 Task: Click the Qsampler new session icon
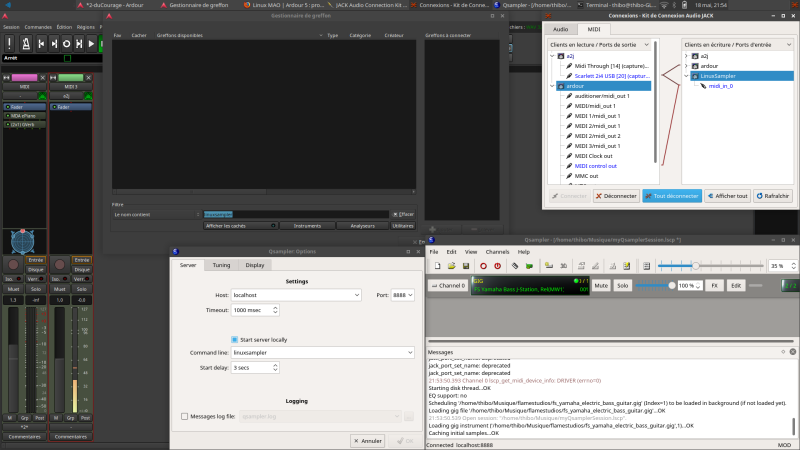point(435,266)
